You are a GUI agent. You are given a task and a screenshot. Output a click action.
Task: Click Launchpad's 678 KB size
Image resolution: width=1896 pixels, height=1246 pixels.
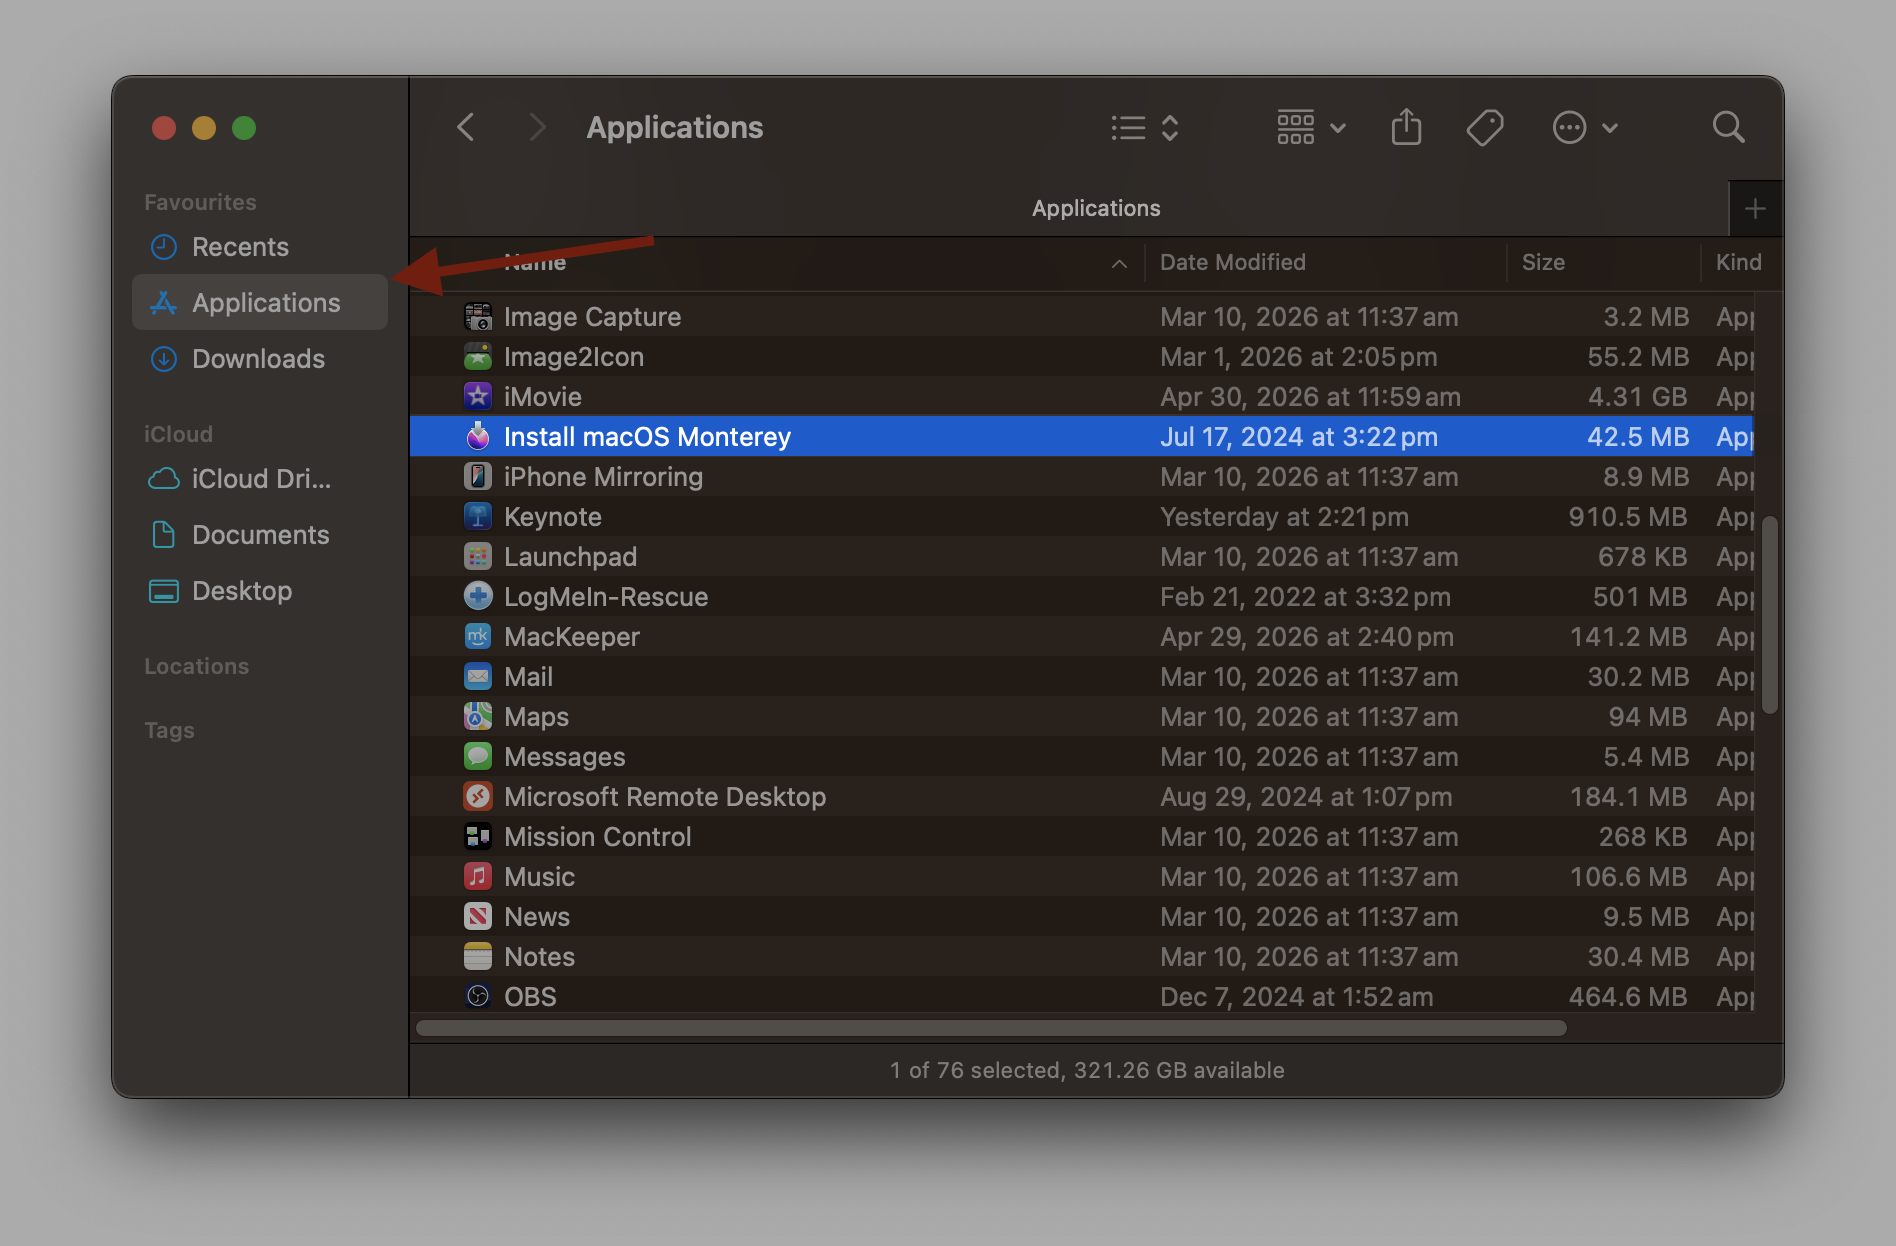pyautogui.click(x=1643, y=557)
